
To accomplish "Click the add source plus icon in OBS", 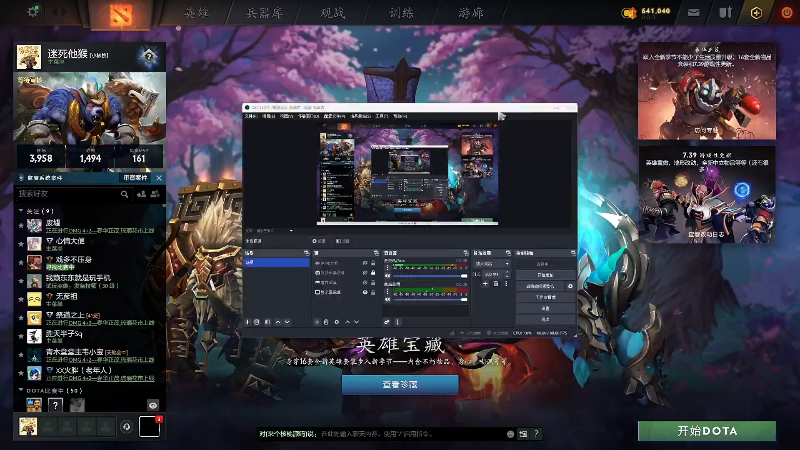I will tap(317, 322).
